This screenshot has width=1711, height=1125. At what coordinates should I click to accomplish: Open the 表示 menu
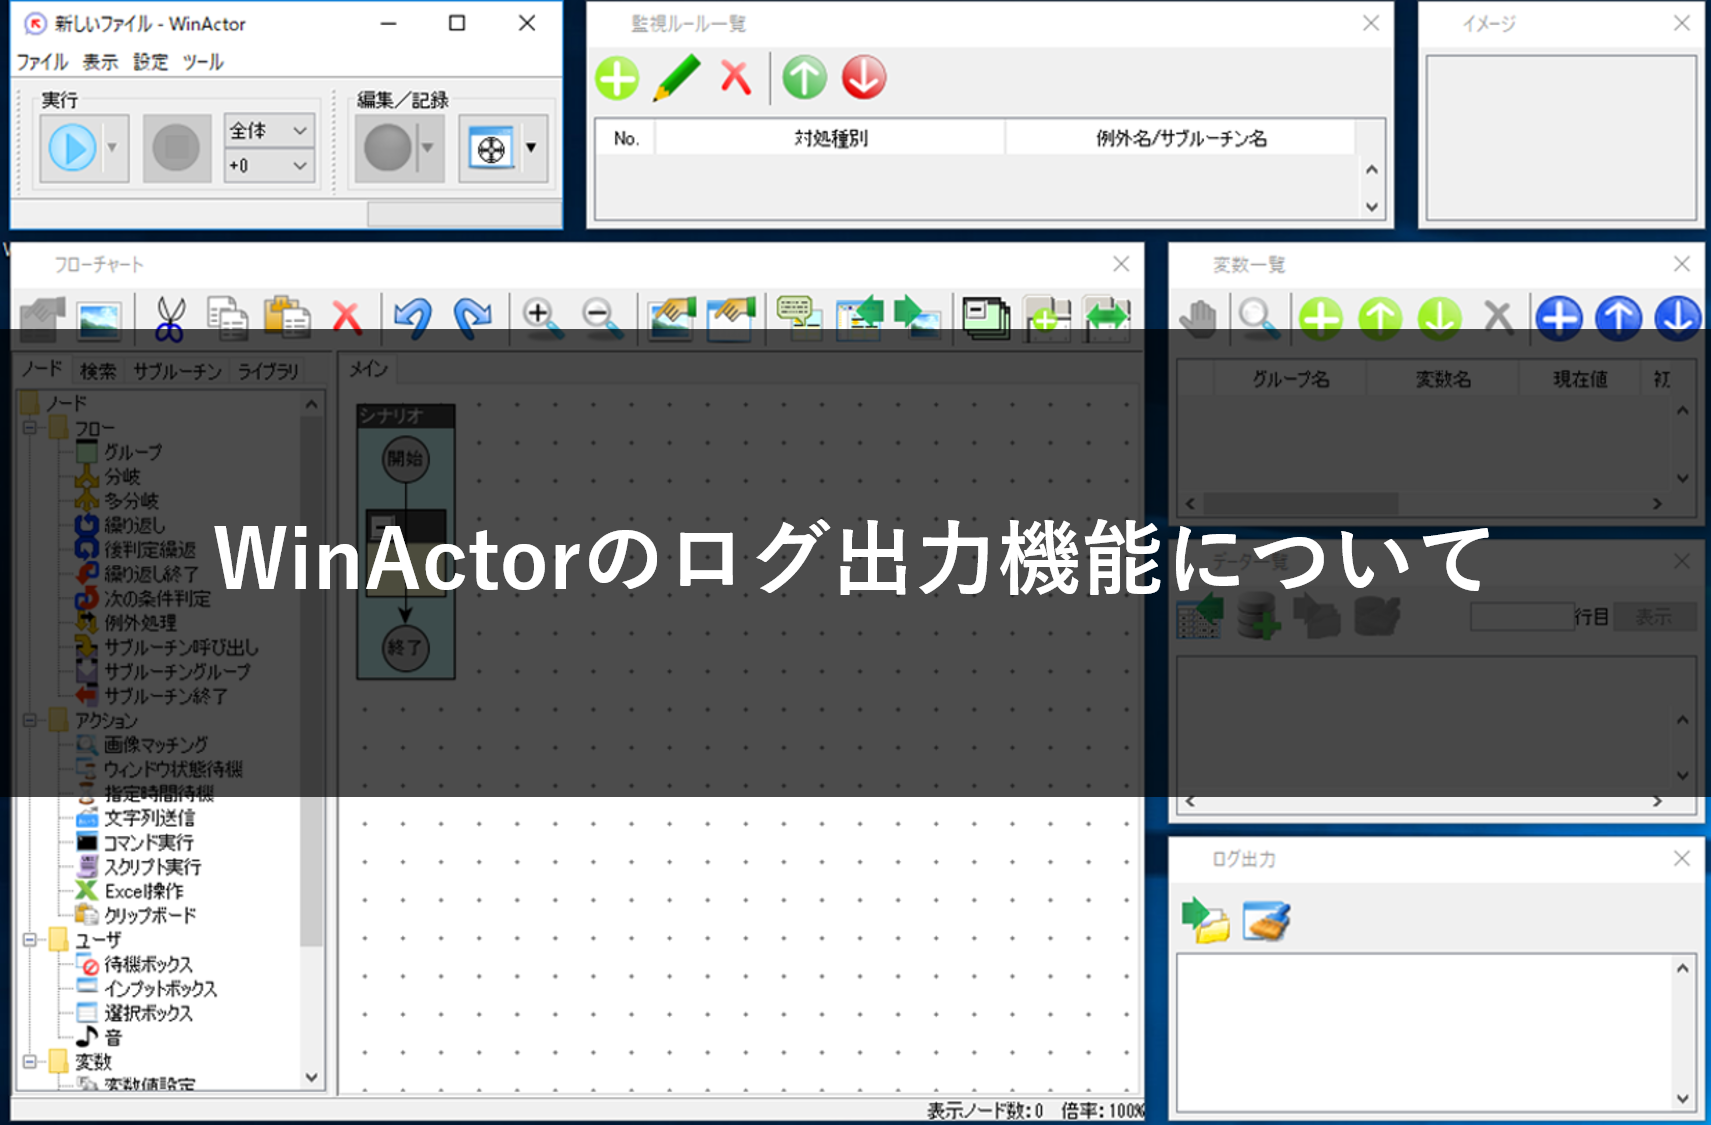click(100, 62)
